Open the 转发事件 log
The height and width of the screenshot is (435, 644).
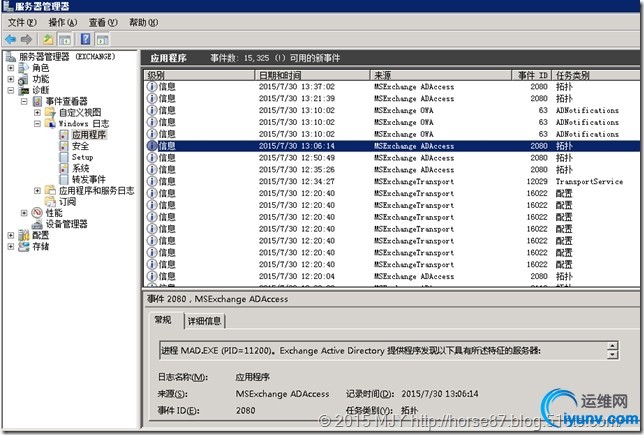pos(89,179)
